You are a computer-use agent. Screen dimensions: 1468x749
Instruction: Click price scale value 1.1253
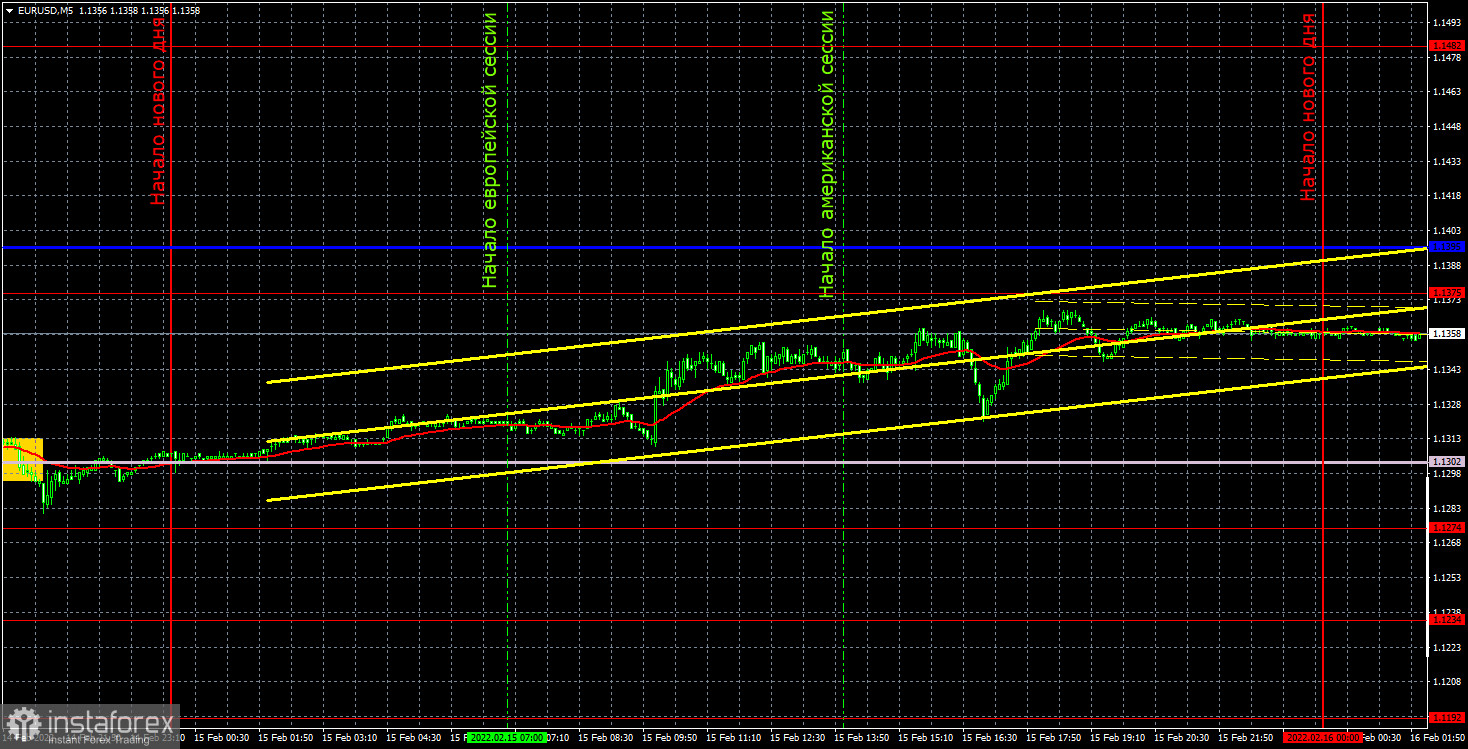coord(1447,578)
